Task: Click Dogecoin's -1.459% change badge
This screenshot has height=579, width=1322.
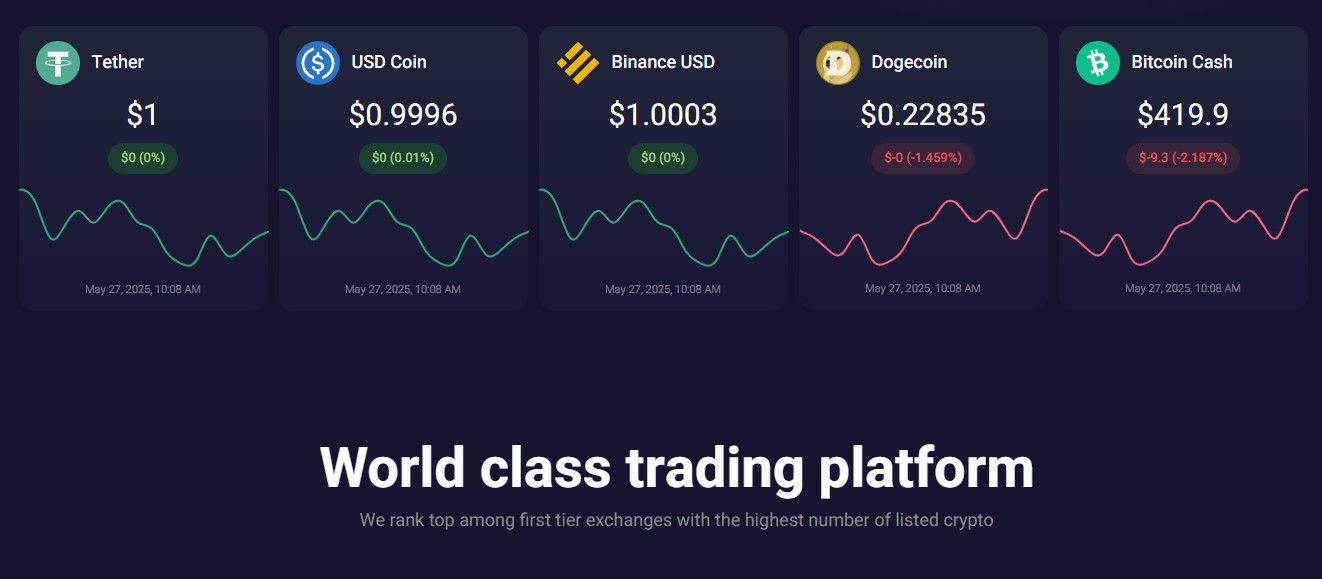Action: pos(923,158)
